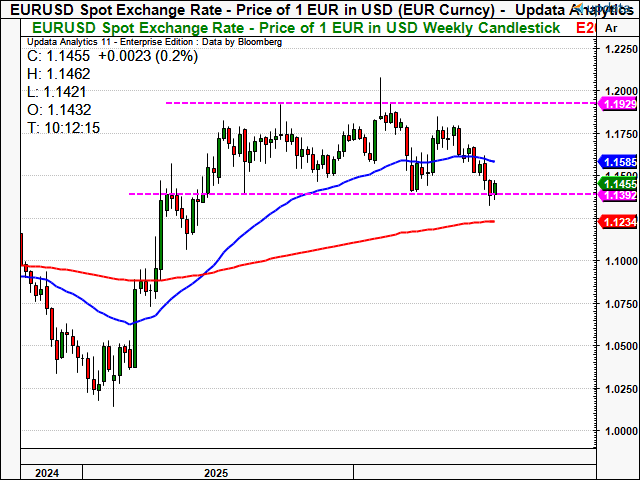
Task: Click the magenta 1.1929 resistance price tag
Action: [x=618, y=104]
